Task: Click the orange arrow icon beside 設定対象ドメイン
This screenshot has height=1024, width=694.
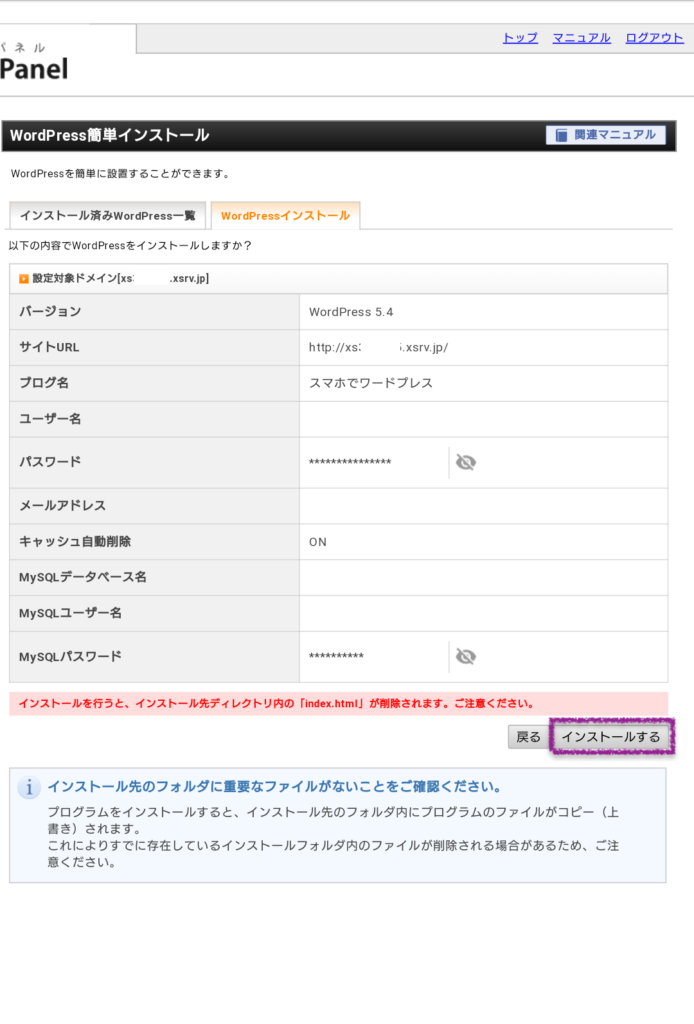Action: [24, 279]
